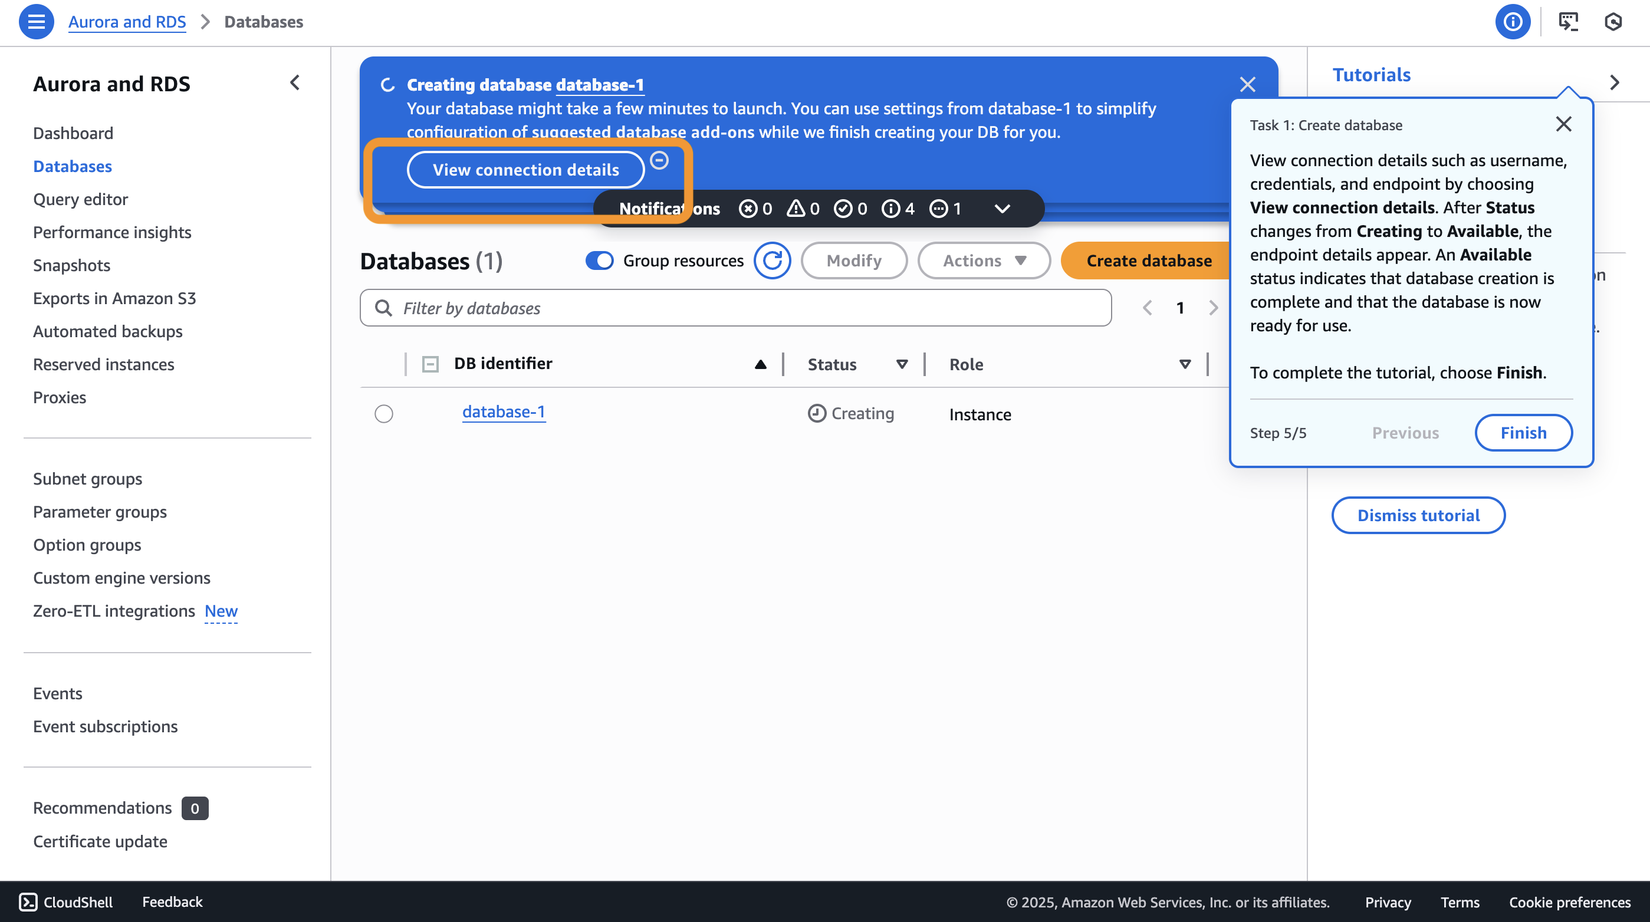Refresh the databases list
Image resolution: width=1650 pixels, height=922 pixels.
[x=772, y=261]
